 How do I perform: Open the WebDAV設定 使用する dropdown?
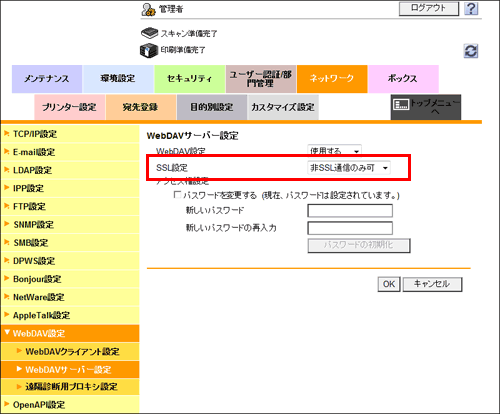coord(334,151)
